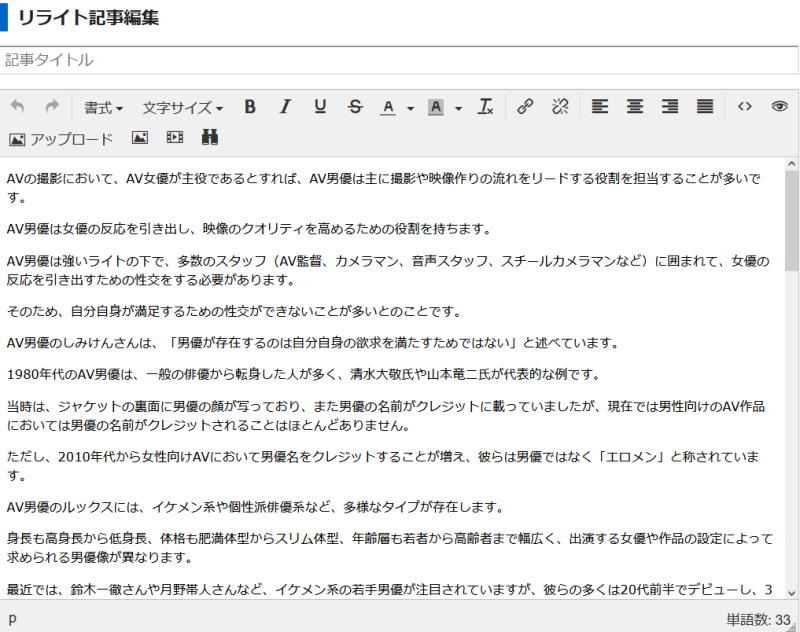Apply the background highlight color swatch
The image size is (800, 632).
coord(436,107)
